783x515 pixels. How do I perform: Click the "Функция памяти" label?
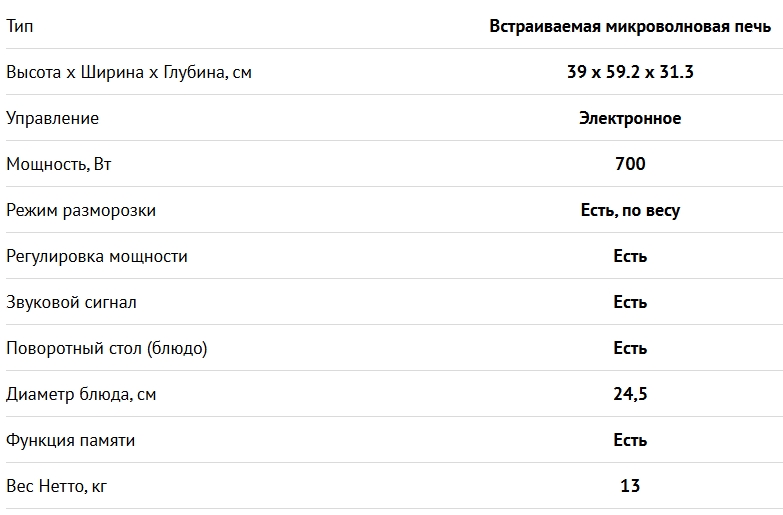pyautogui.click(x=70, y=440)
